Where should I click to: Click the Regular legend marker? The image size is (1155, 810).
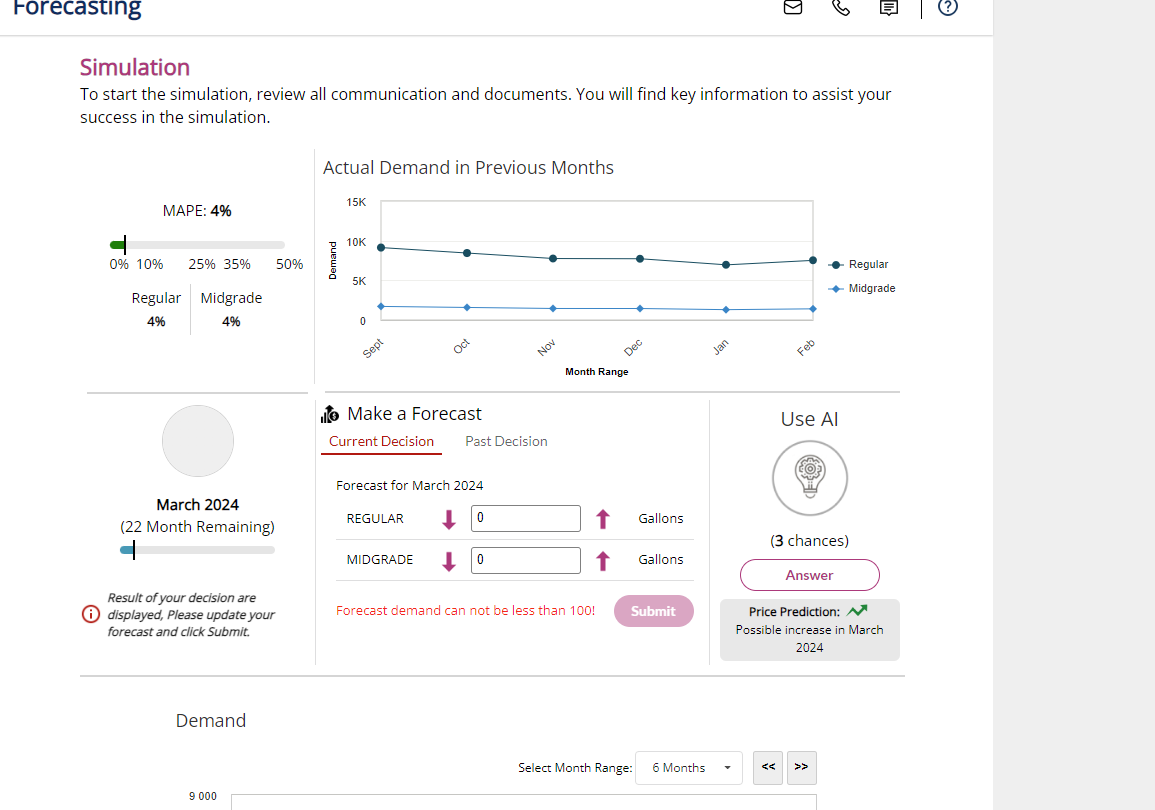835,264
